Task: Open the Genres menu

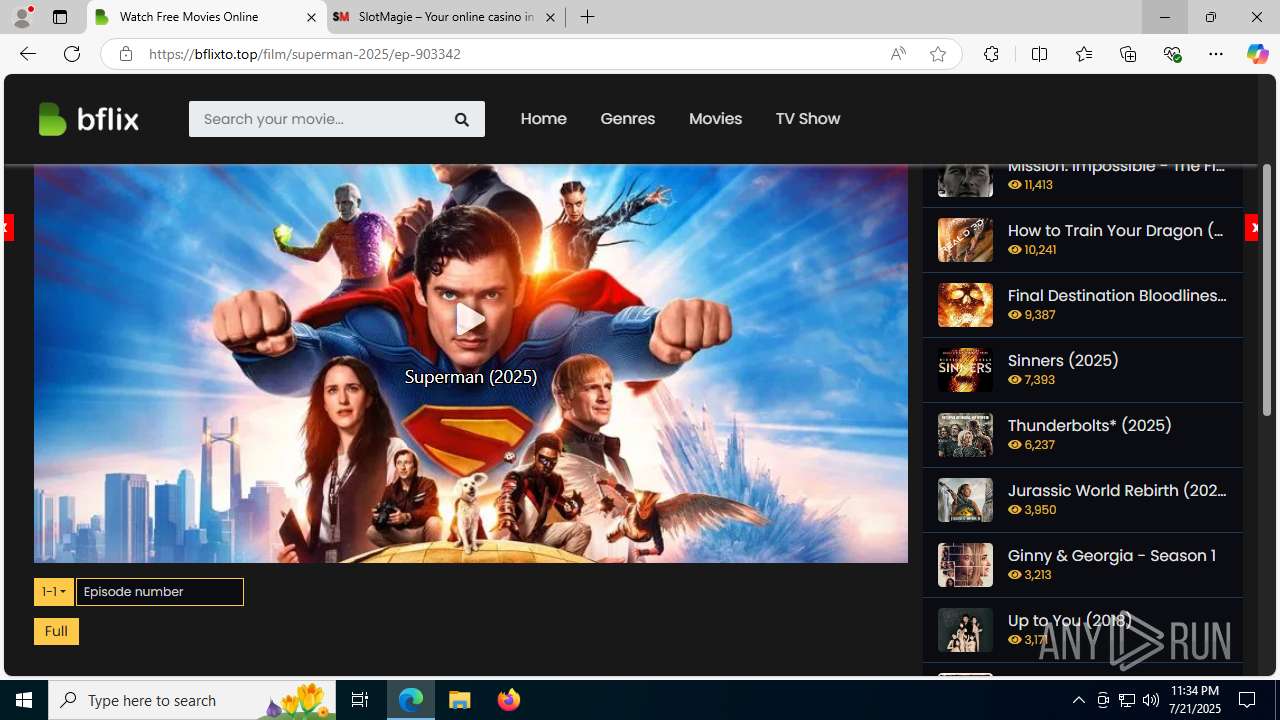Action: point(627,119)
